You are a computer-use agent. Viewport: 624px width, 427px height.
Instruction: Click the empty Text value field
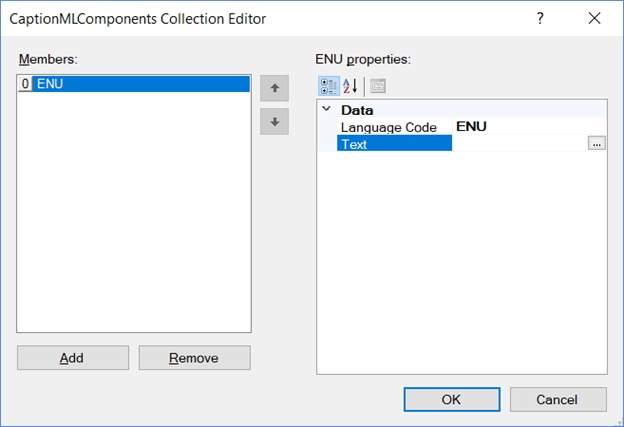[520, 143]
